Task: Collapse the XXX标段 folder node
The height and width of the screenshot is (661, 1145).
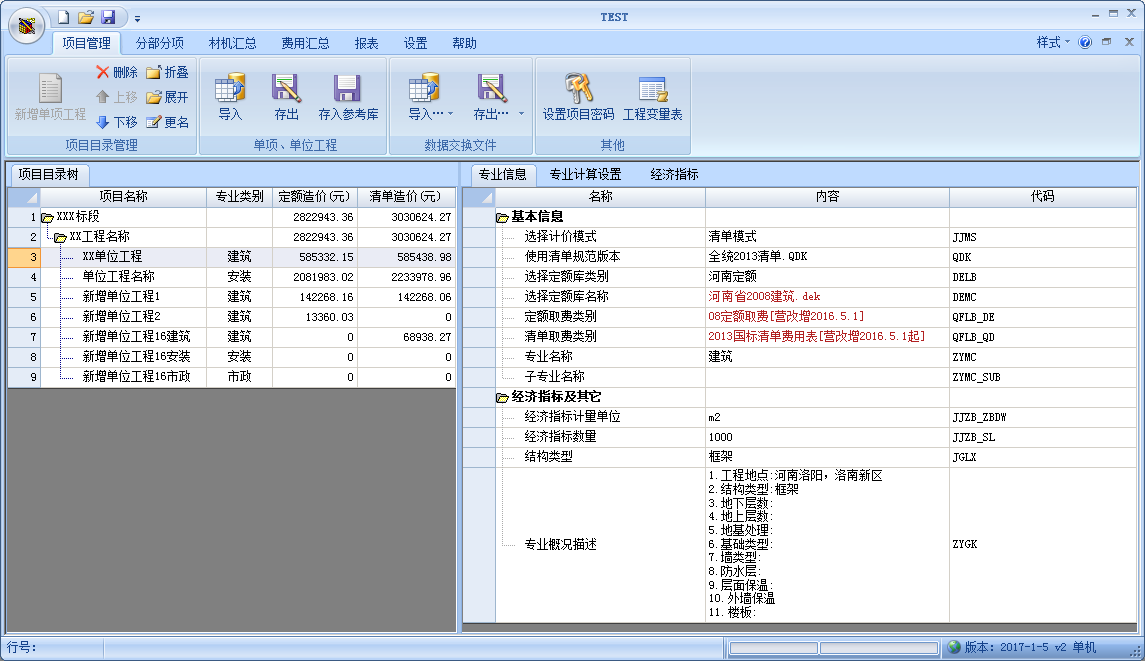Action: (x=47, y=218)
